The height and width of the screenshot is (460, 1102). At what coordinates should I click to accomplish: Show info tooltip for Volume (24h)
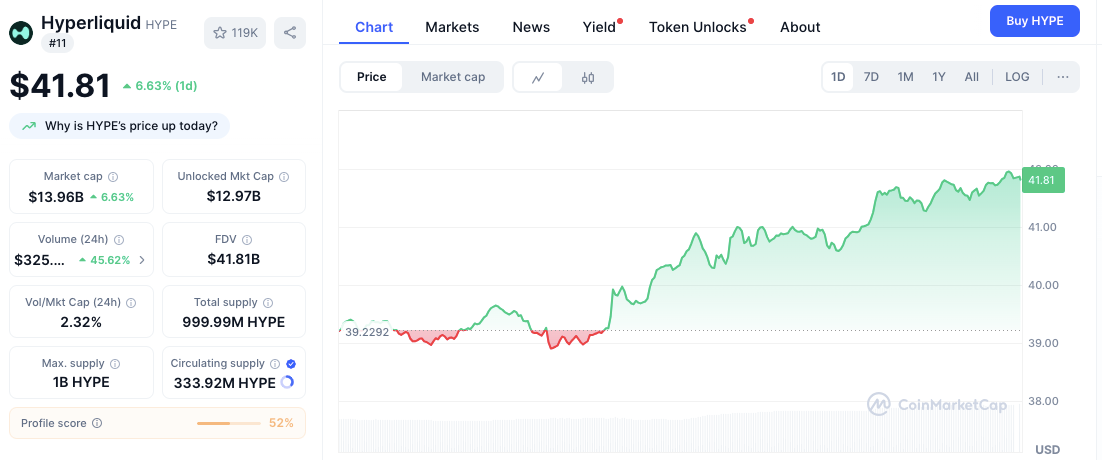(119, 239)
